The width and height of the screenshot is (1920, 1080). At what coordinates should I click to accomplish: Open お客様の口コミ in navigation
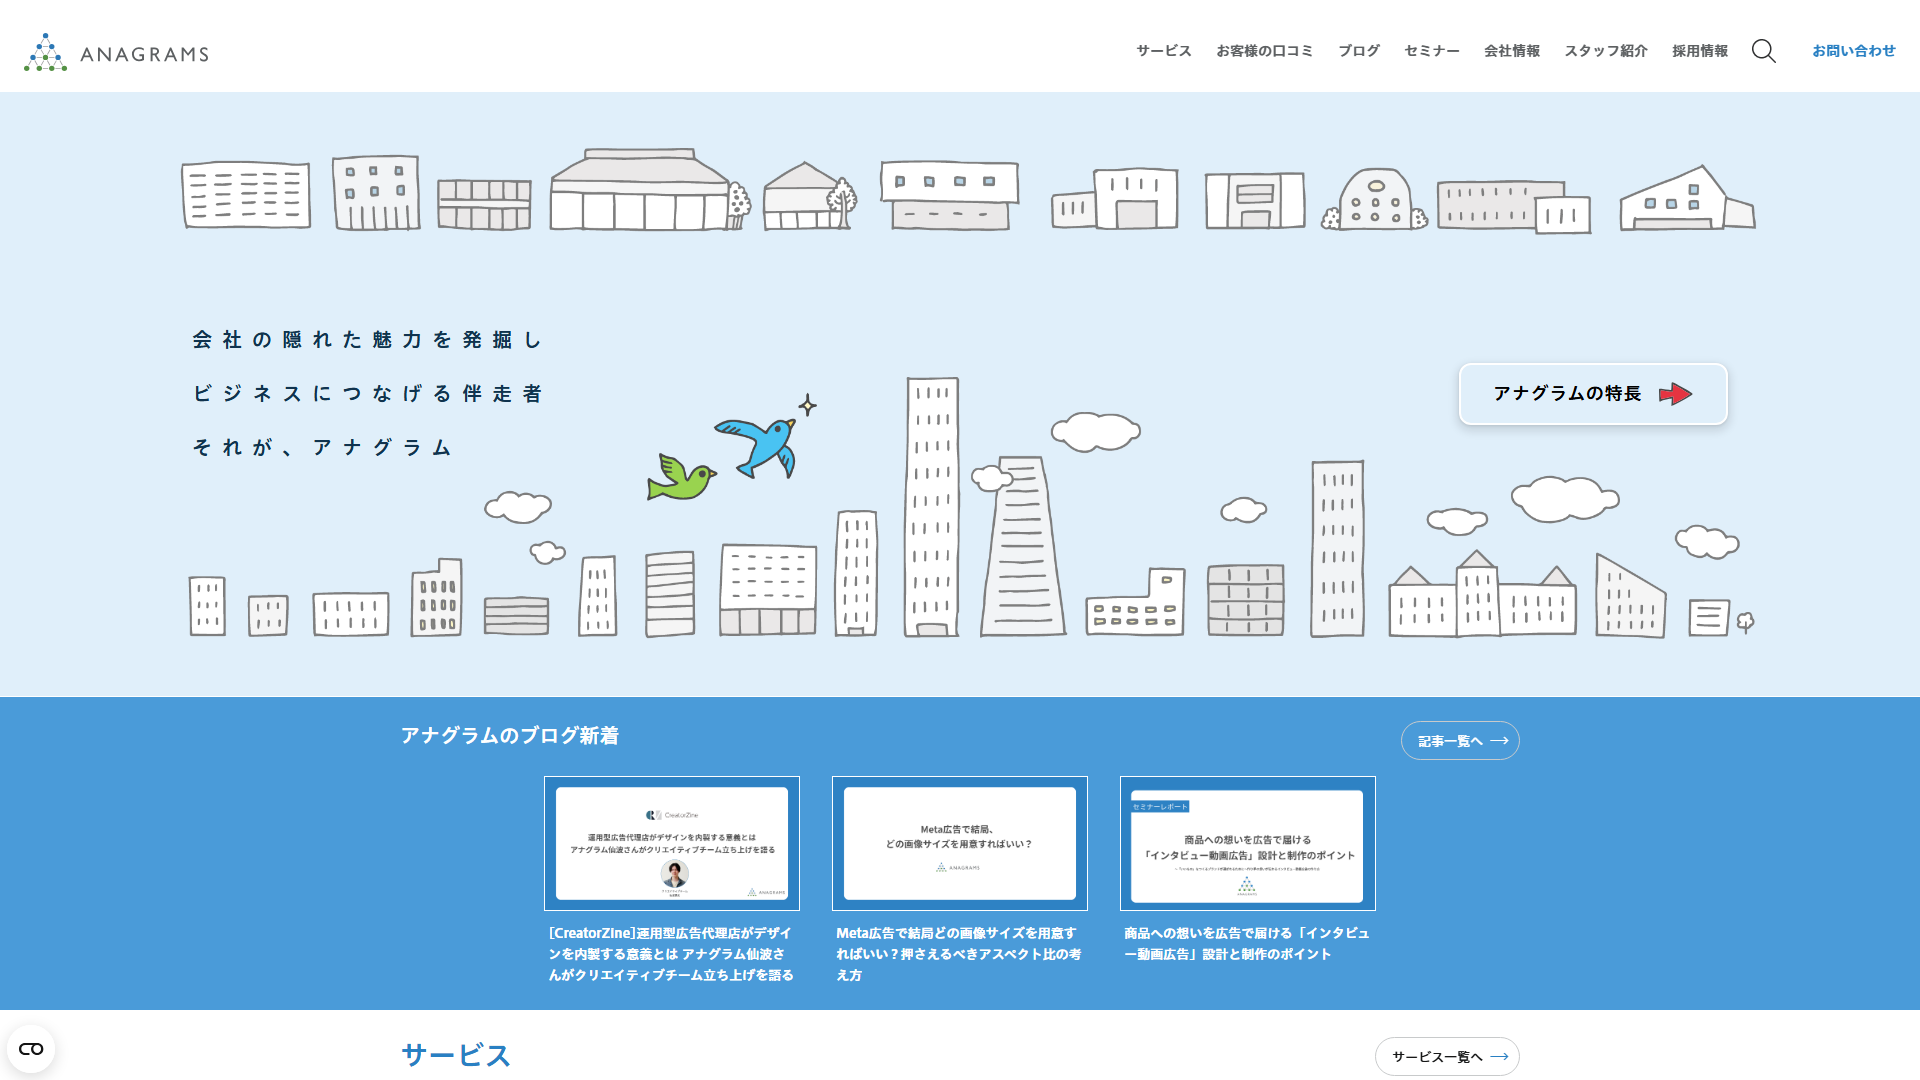[x=1264, y=51]
